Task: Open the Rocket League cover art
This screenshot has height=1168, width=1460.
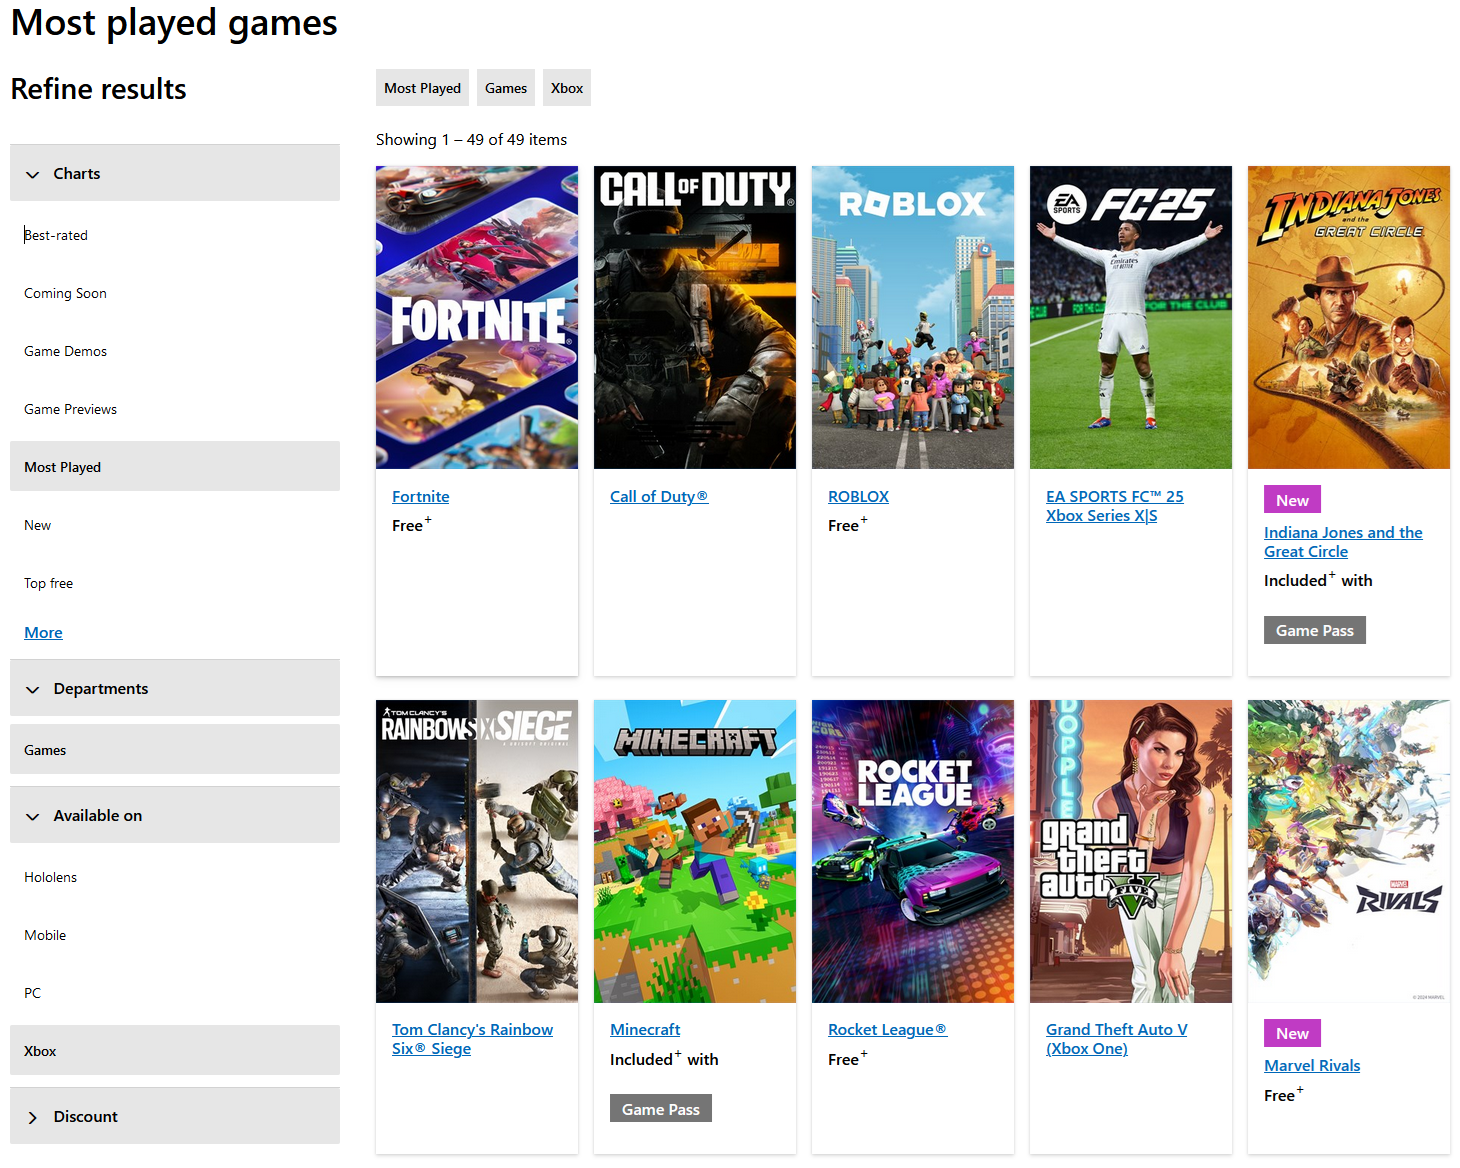Action: coord(913,851)
